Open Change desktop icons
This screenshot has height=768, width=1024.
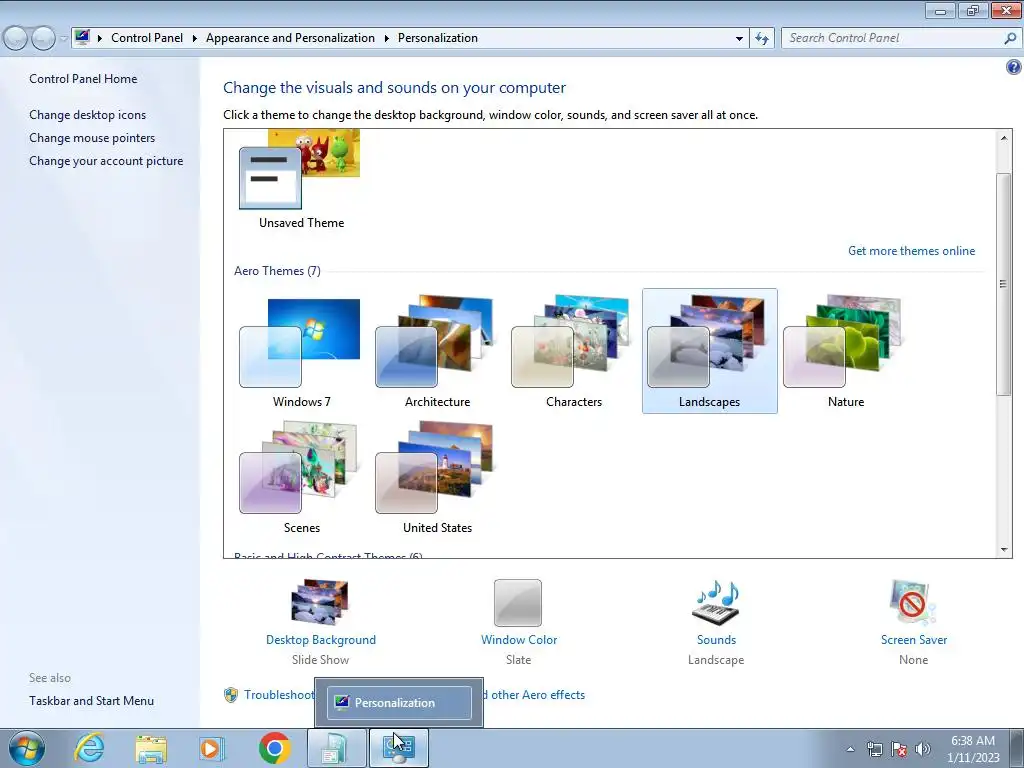(x=88, y=115)
